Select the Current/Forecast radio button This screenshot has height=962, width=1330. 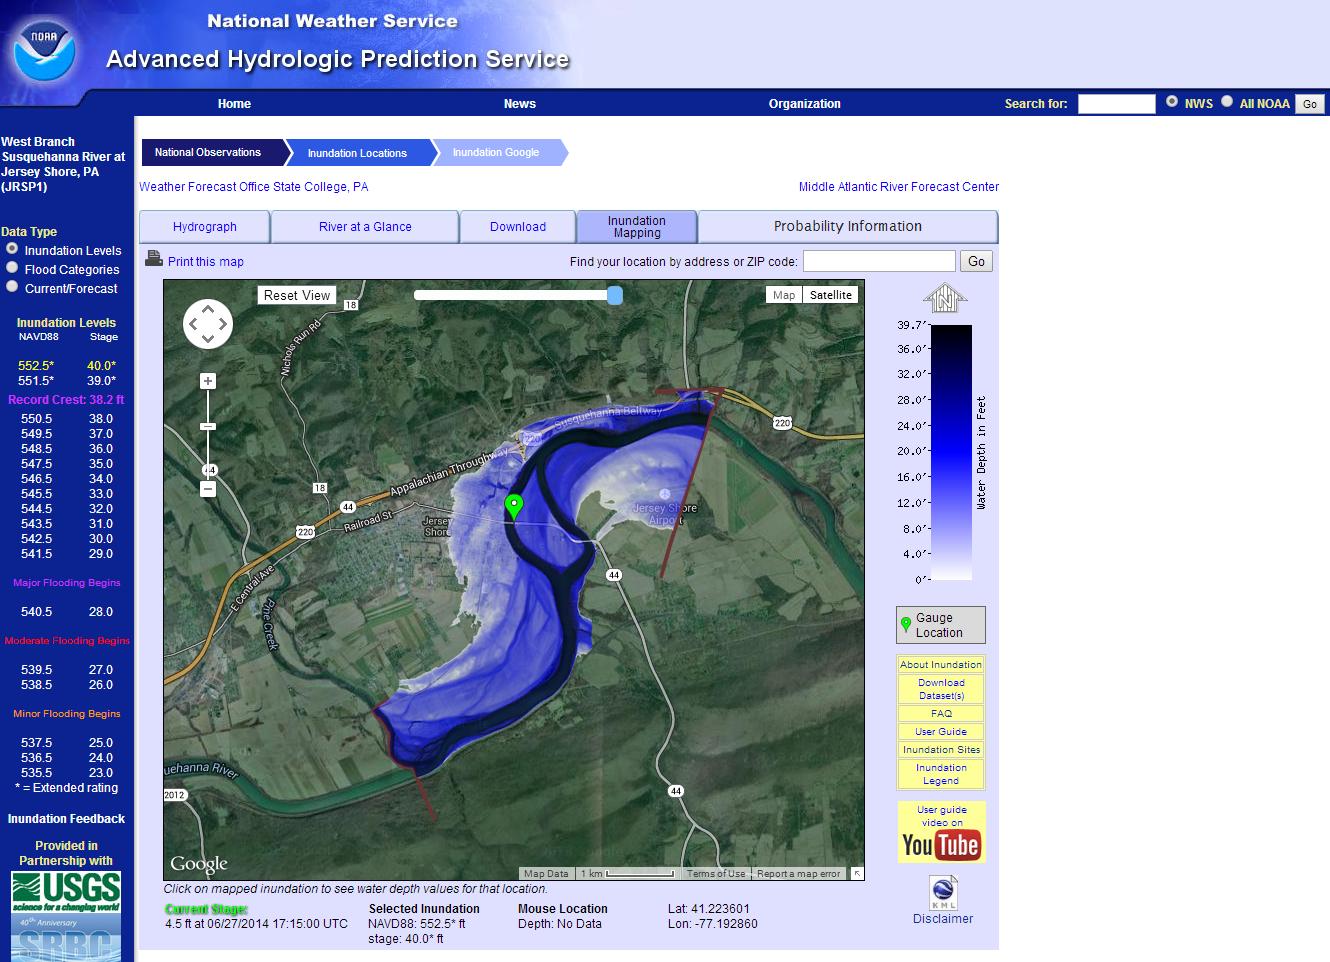point(12,286)
